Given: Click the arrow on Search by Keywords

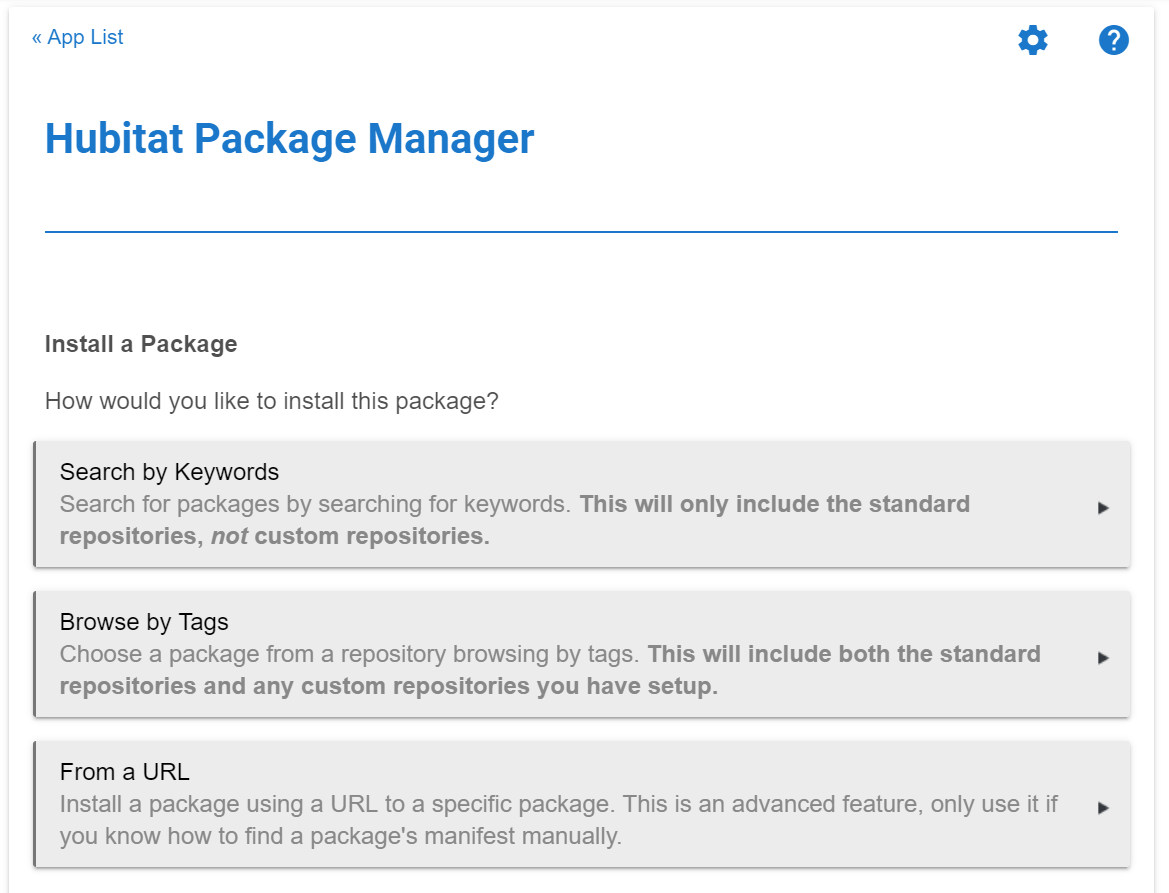Looking at the screenshot, I should [x=1103, y=508].
